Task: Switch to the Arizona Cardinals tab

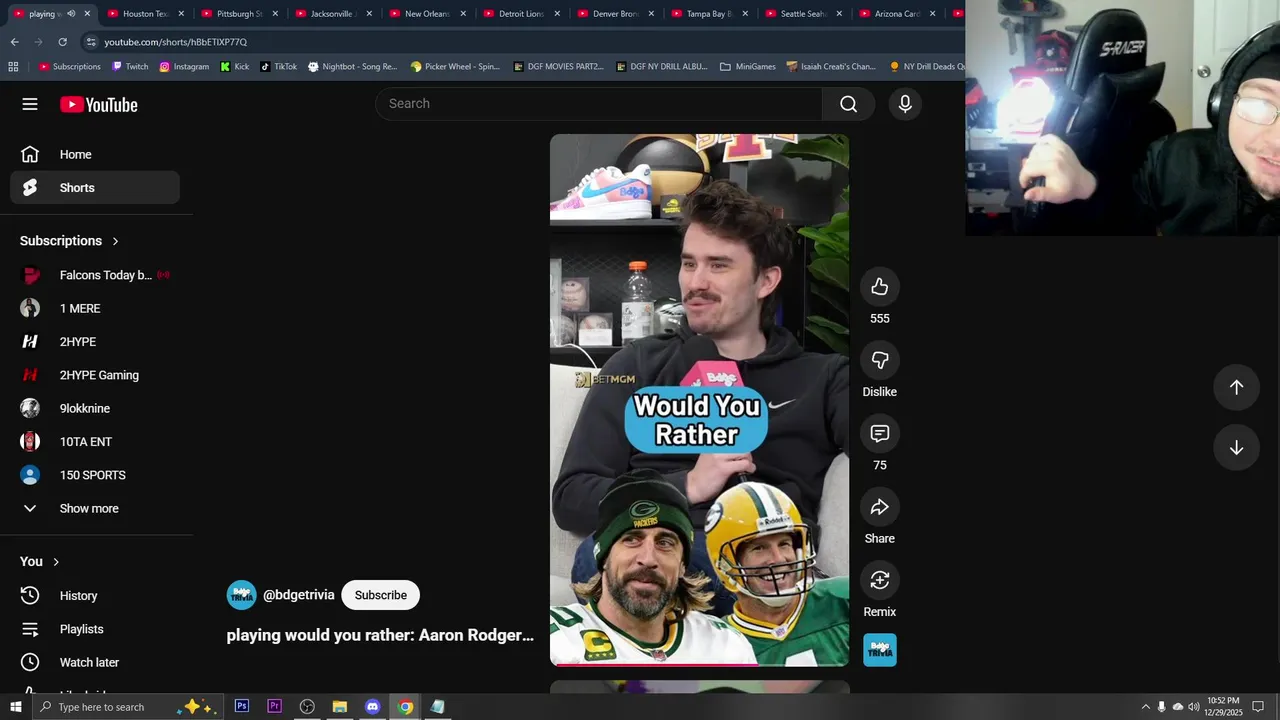Action: 896,14
